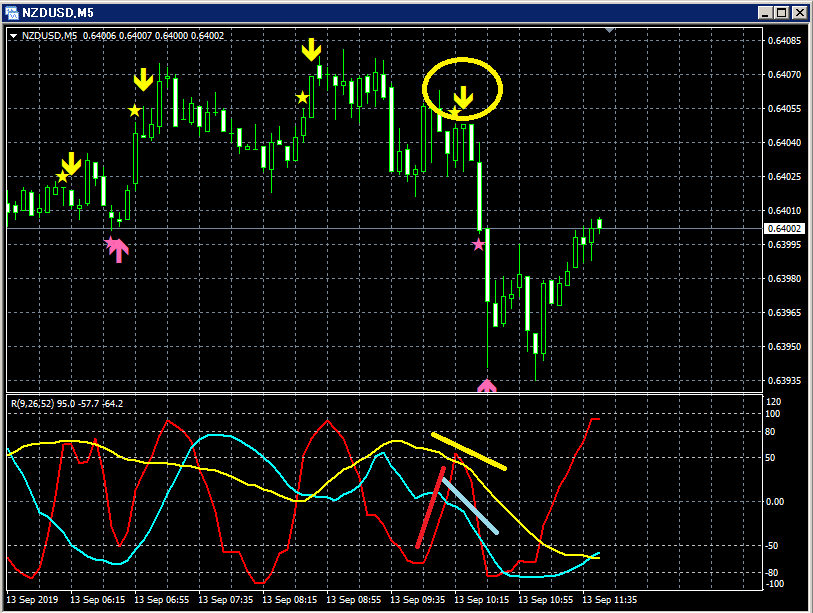Click the 'R(9,26,52) 95.0 -57.7 -64.2' indicator label
The width and height of the screenshot is (813, 613).
67,403
